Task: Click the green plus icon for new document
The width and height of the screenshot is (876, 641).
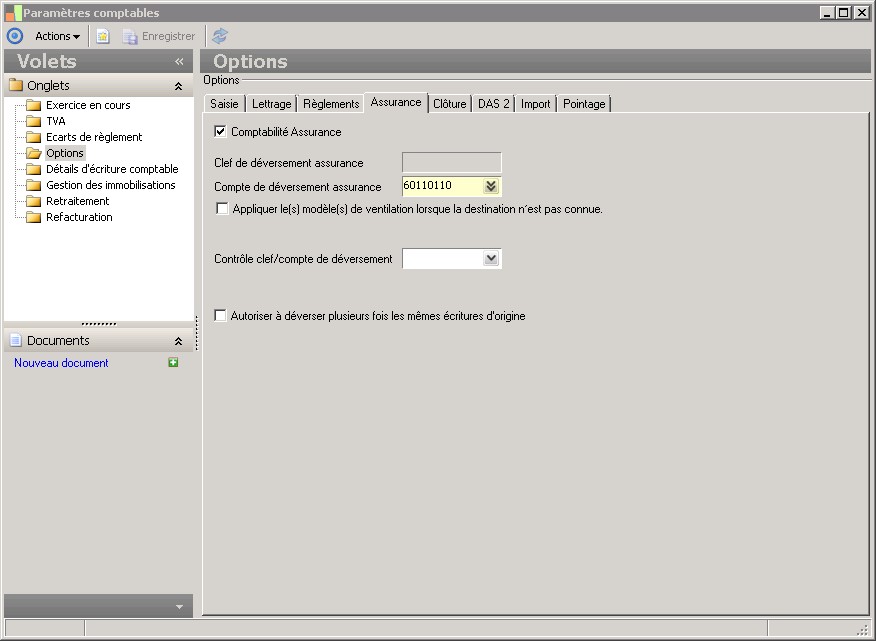Action: click(x=173, y=363)
